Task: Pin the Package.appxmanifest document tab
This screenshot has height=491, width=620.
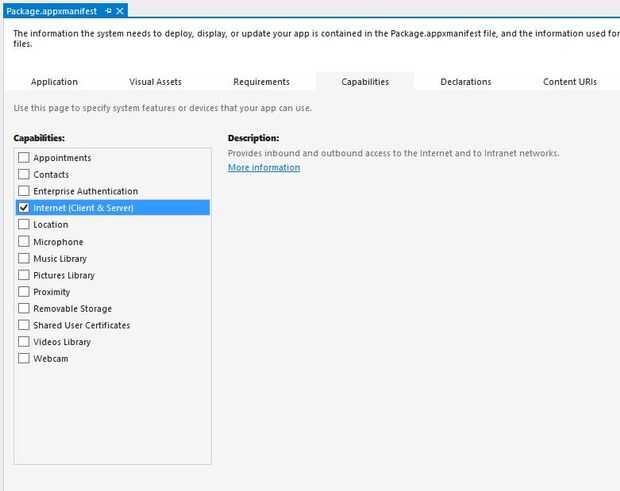Action: 108,10
